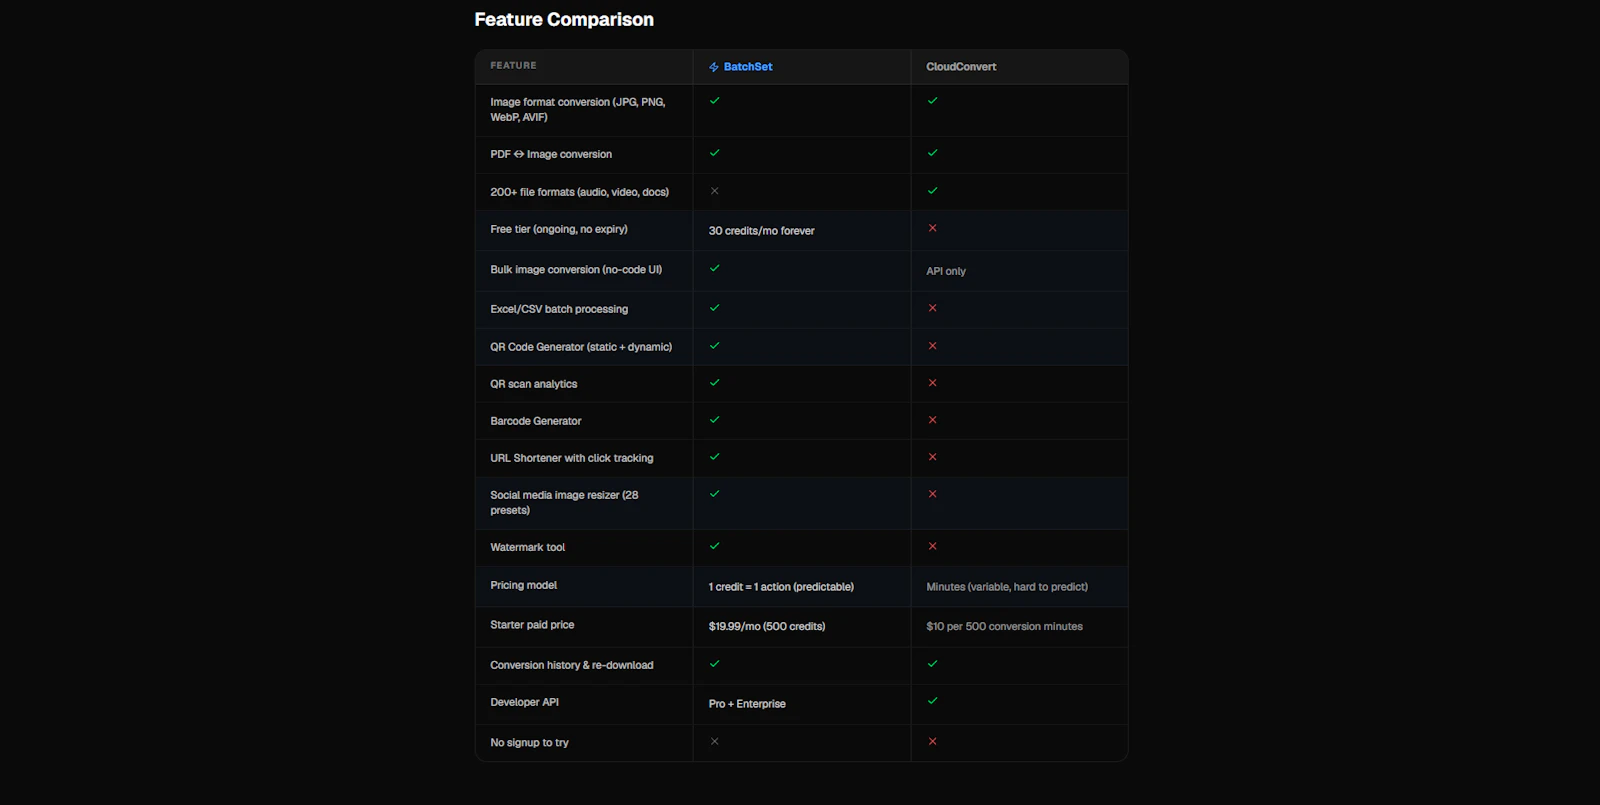Click BatchSet checkmark for QR Code Generator
The width and height of the screenshot is (1600, 805).
pyautogui.click(x=715, y=346)
